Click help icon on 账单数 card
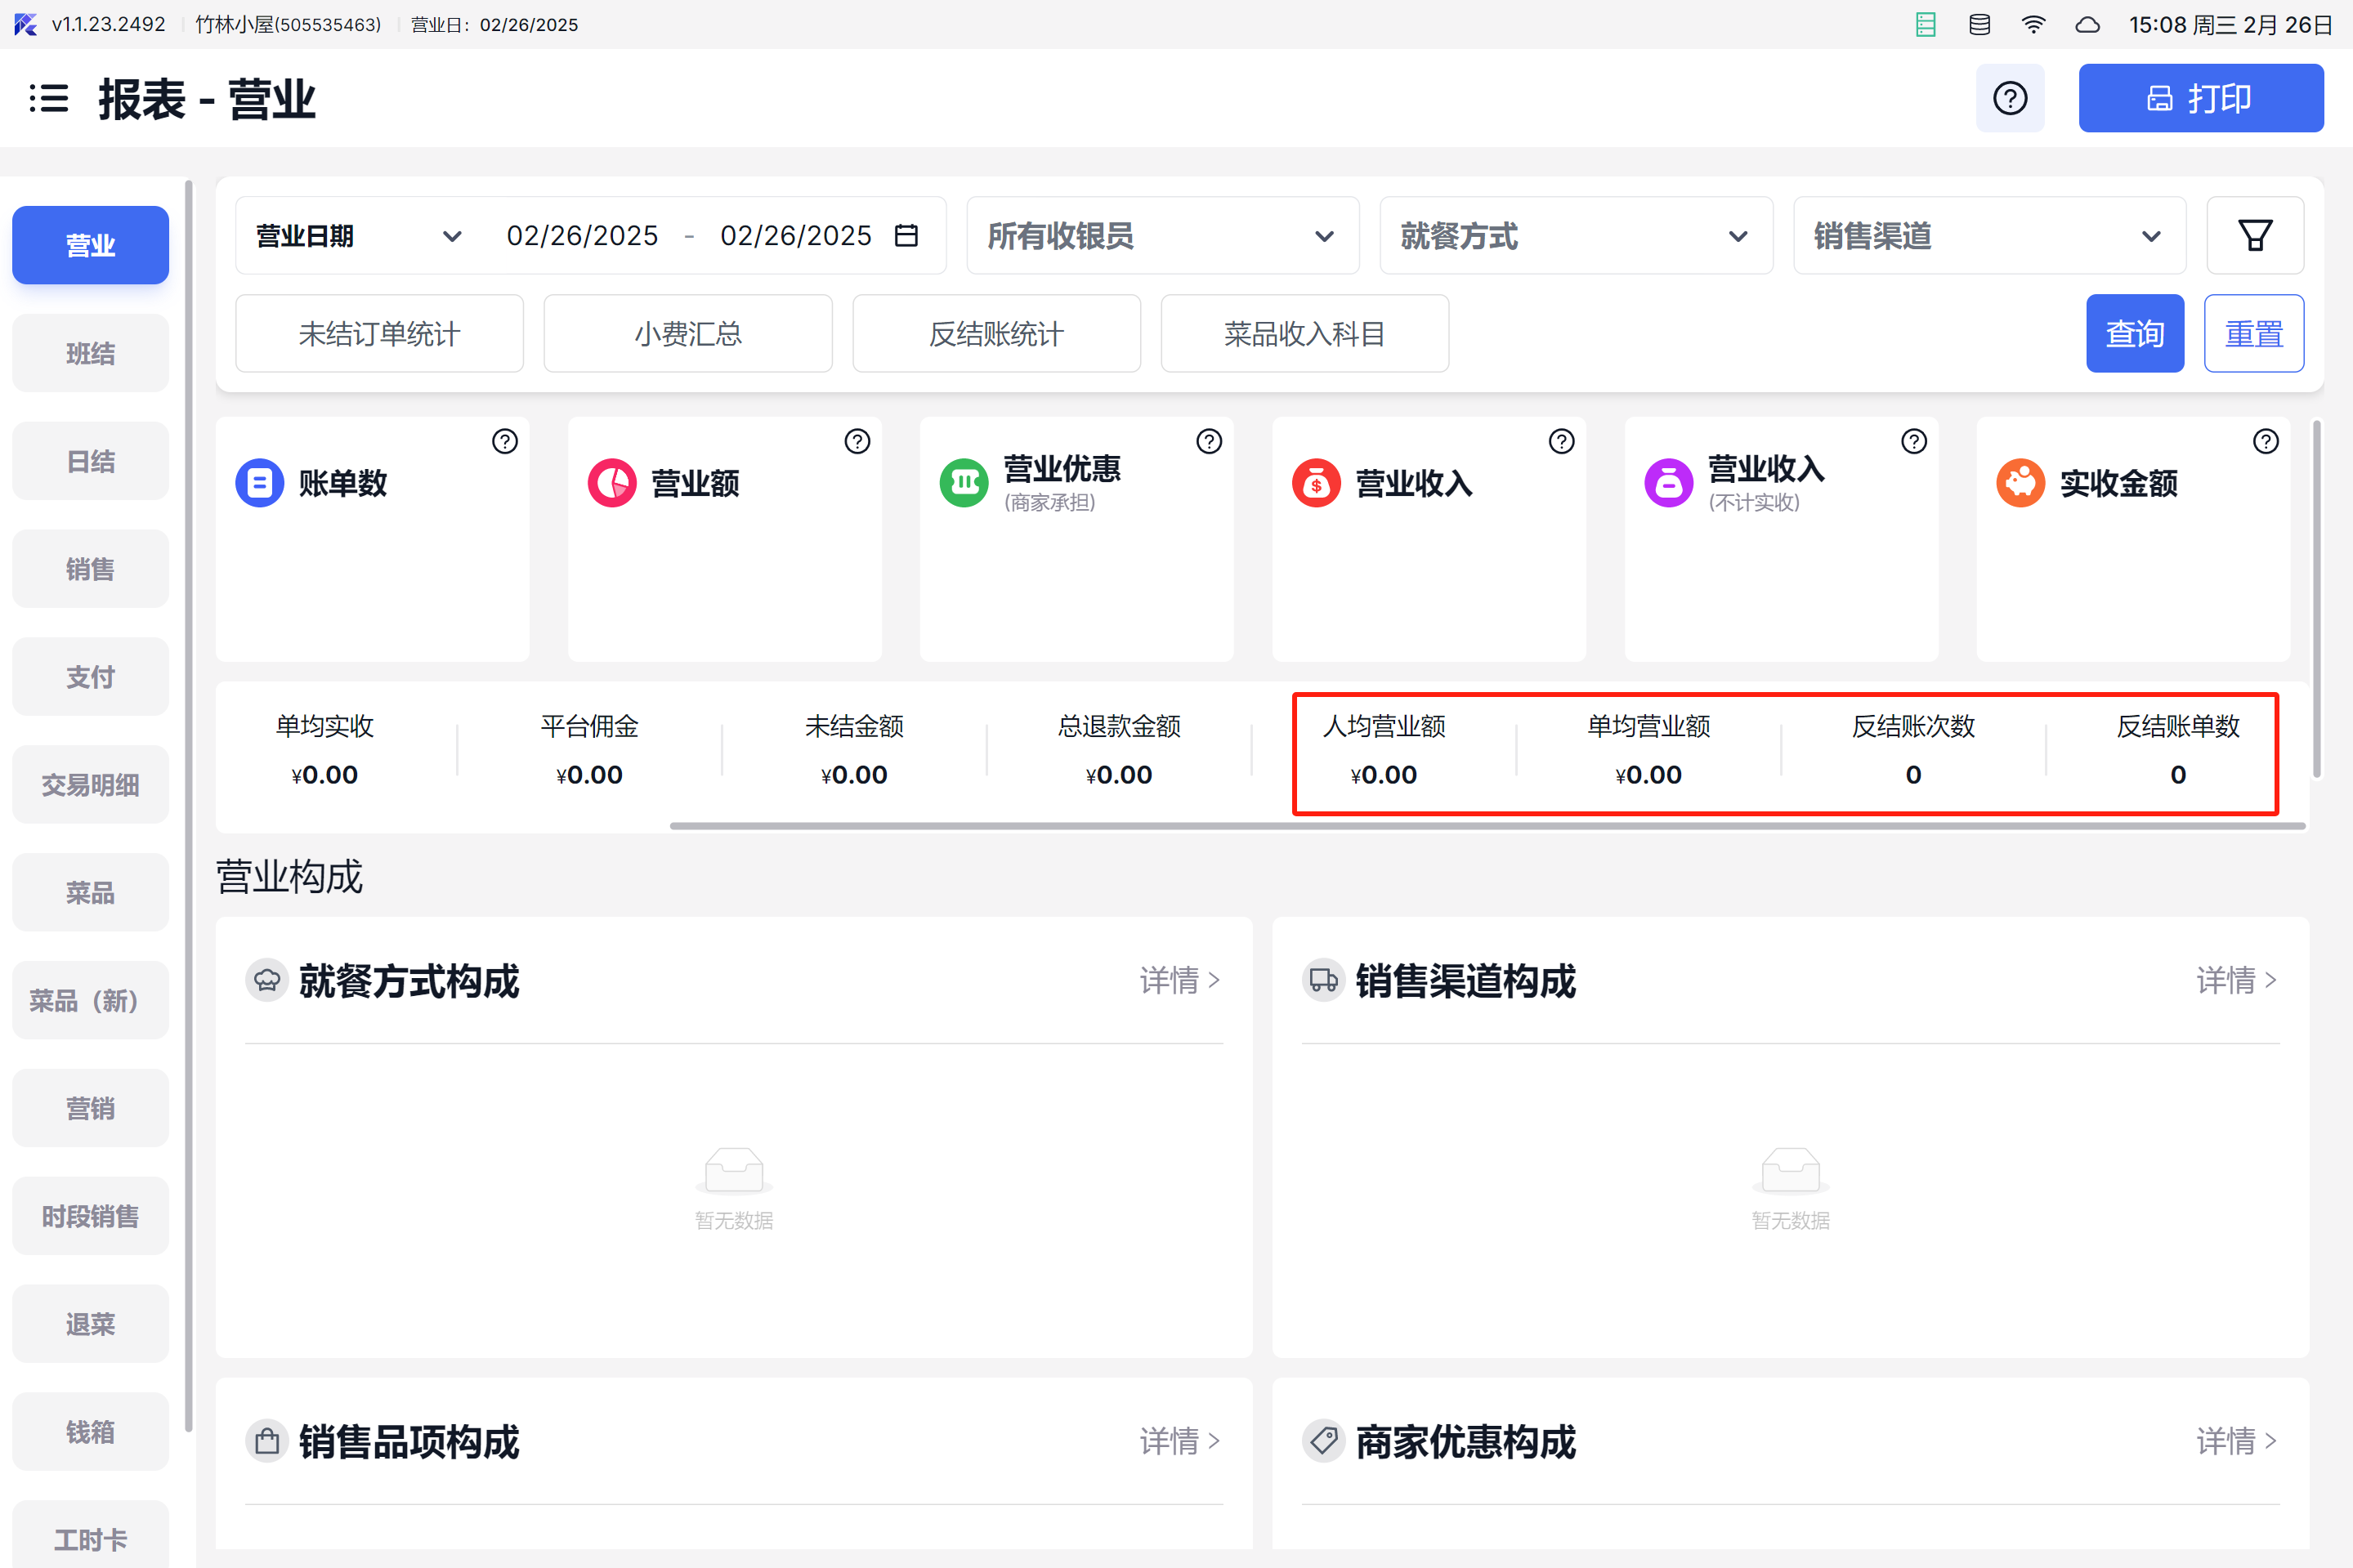The image size is (2353, 1568). pos(505,441)
